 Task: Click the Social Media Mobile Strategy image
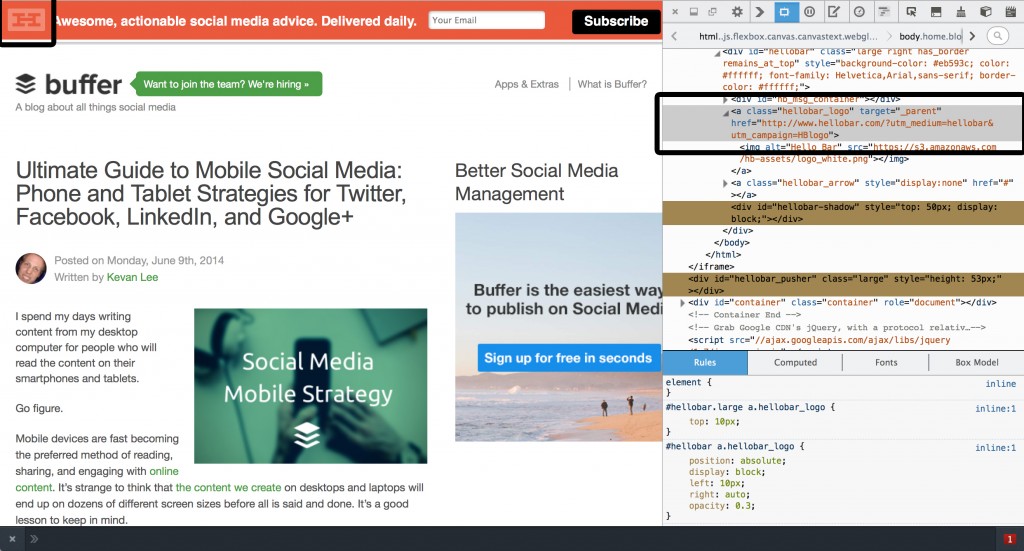[x=311, y=386]
